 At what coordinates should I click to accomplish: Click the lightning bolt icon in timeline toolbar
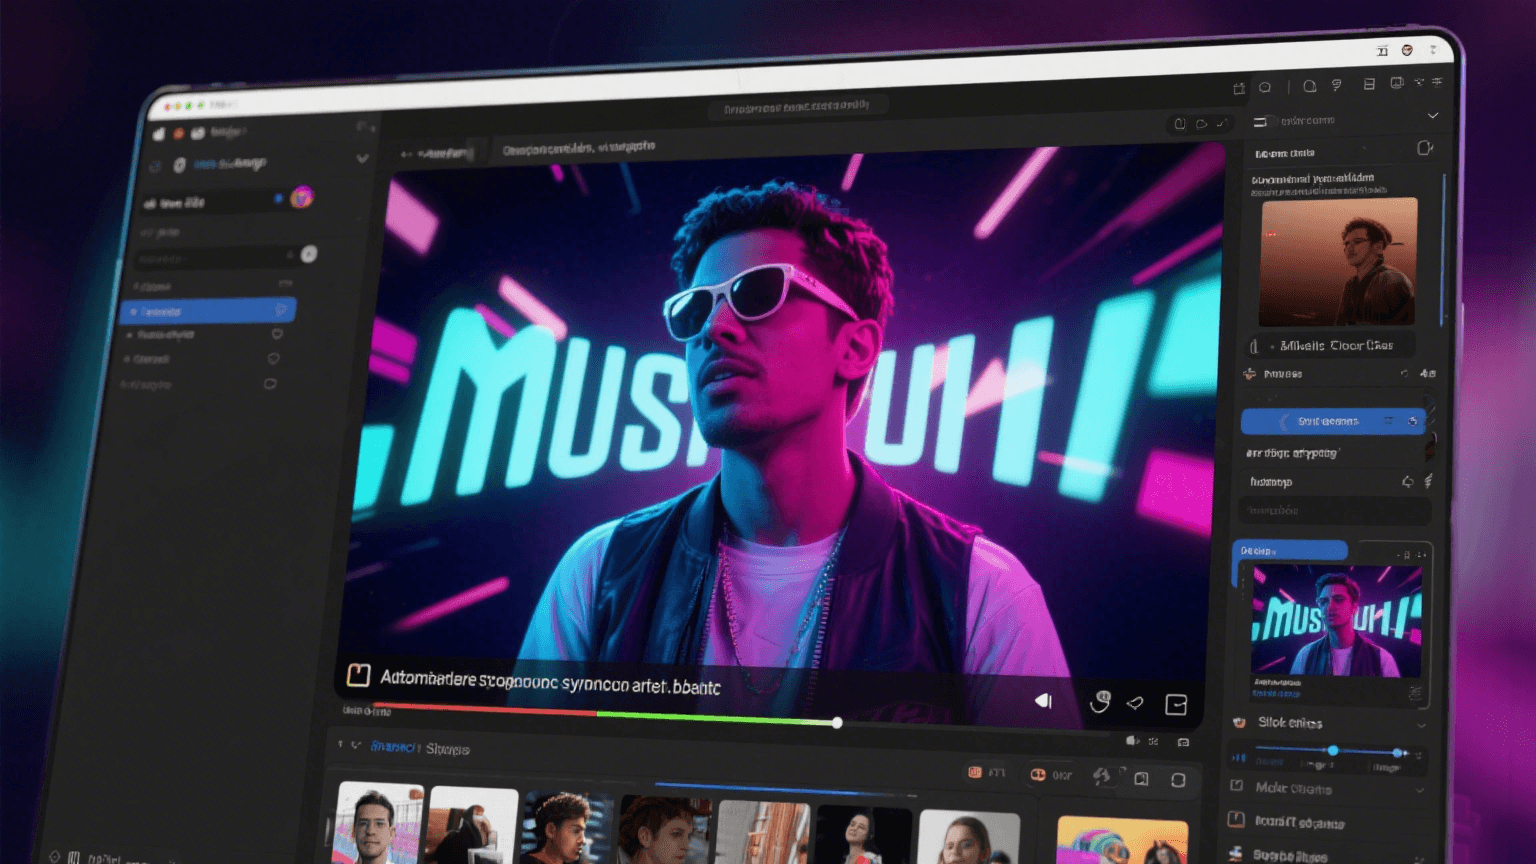[1102, 776]
